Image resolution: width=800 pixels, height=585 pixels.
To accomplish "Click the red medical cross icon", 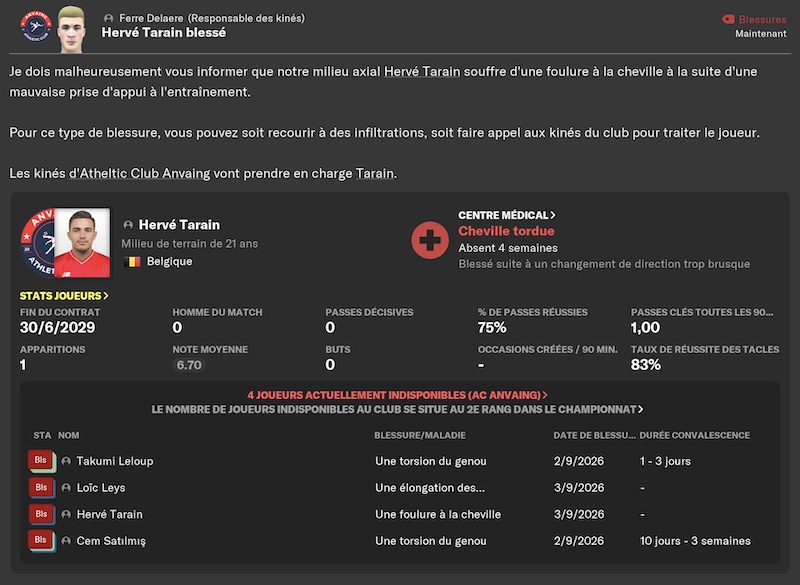I will pos(430,240).
